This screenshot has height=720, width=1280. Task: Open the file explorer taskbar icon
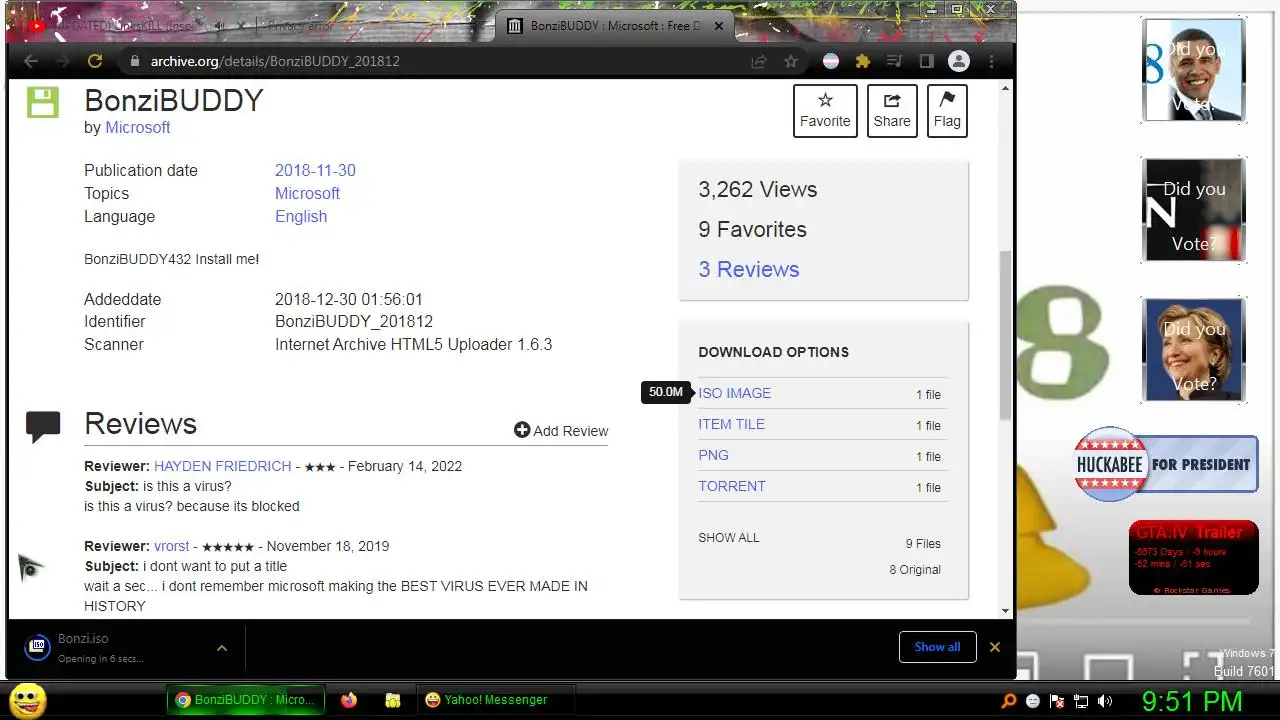[x=393, y=700]
